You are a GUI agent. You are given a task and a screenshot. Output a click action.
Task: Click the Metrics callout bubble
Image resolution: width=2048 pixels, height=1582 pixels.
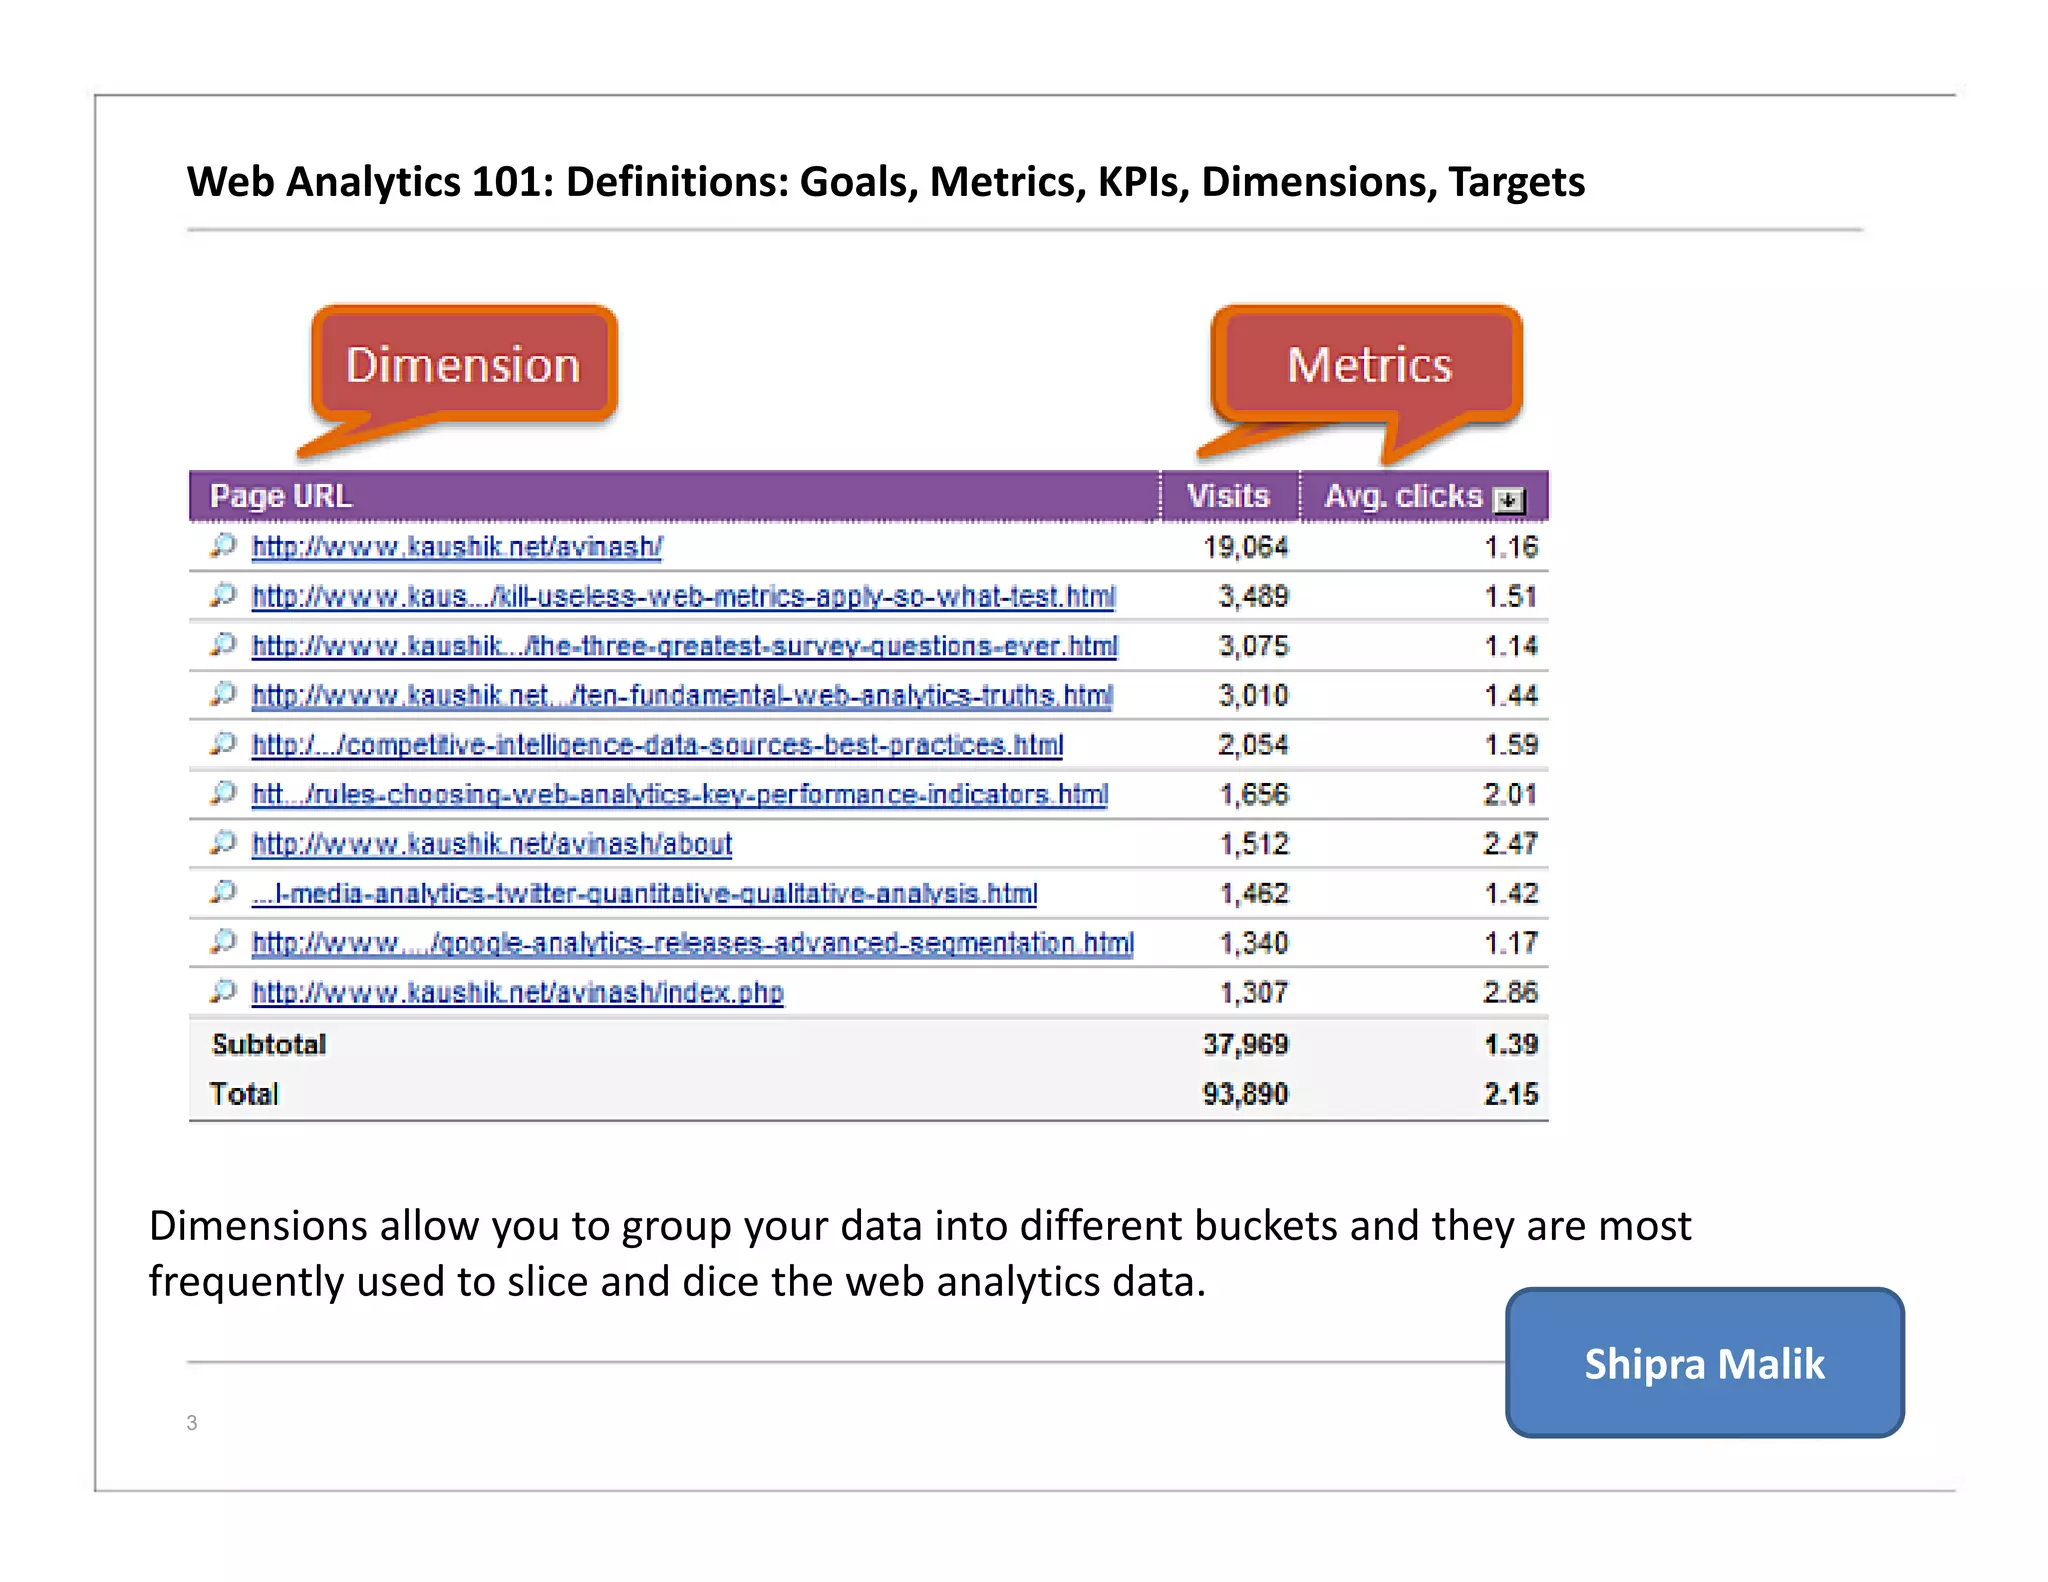coord(1368,365)
